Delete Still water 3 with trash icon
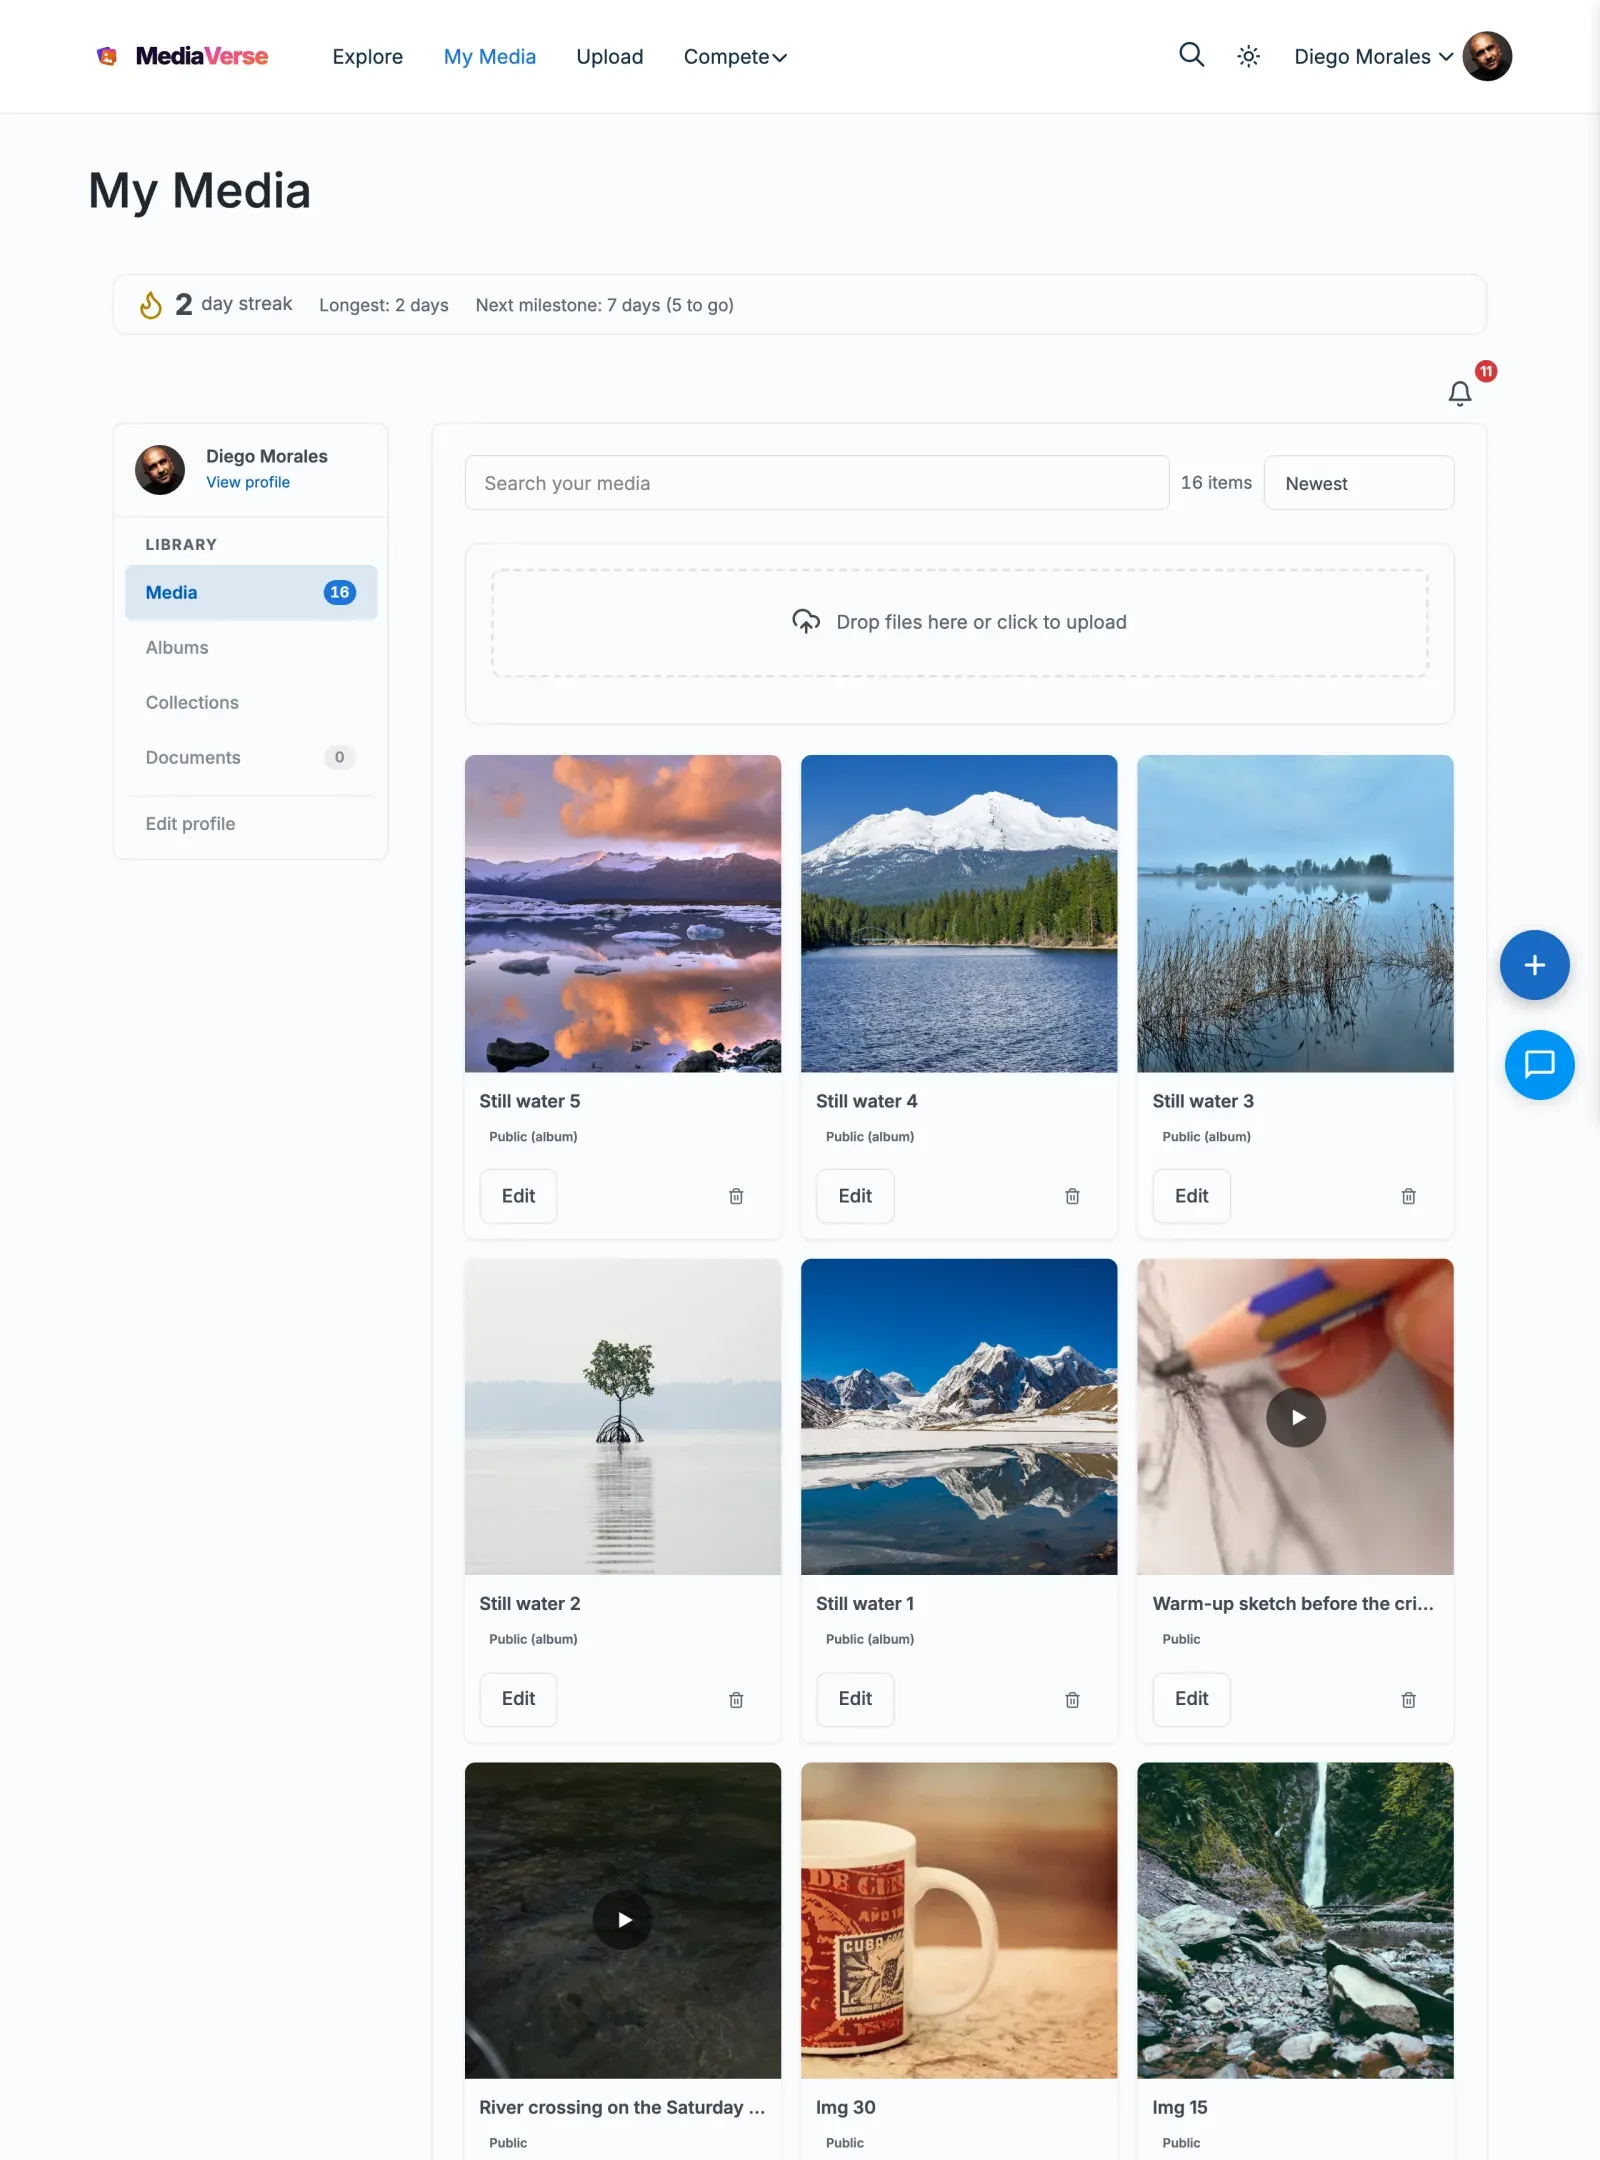The height and width of the screenshot is (2160, 1600). point(1408,1196)
